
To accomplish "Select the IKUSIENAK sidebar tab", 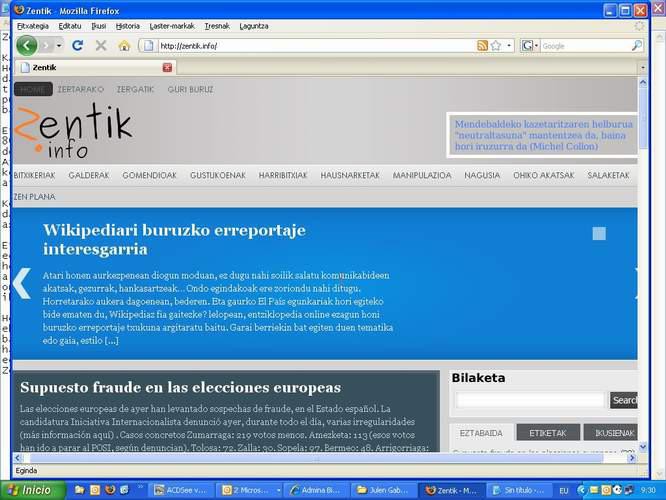I will pyautogui.click(x=611, y=433).
